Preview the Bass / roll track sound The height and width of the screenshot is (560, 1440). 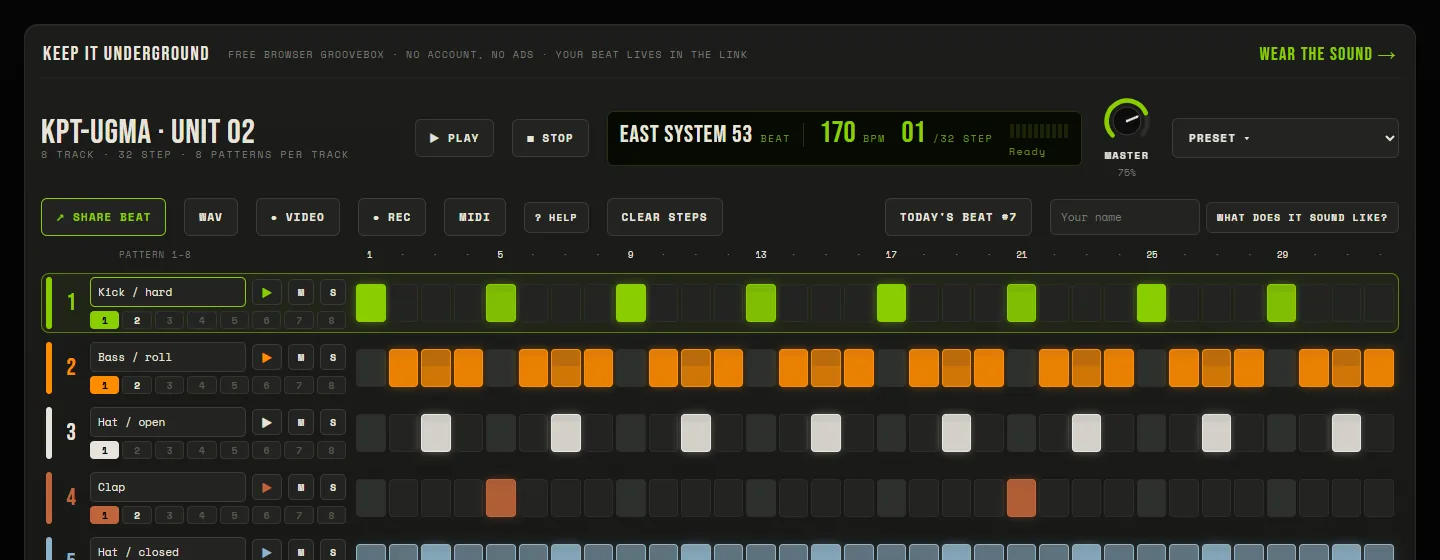(266, 357)
